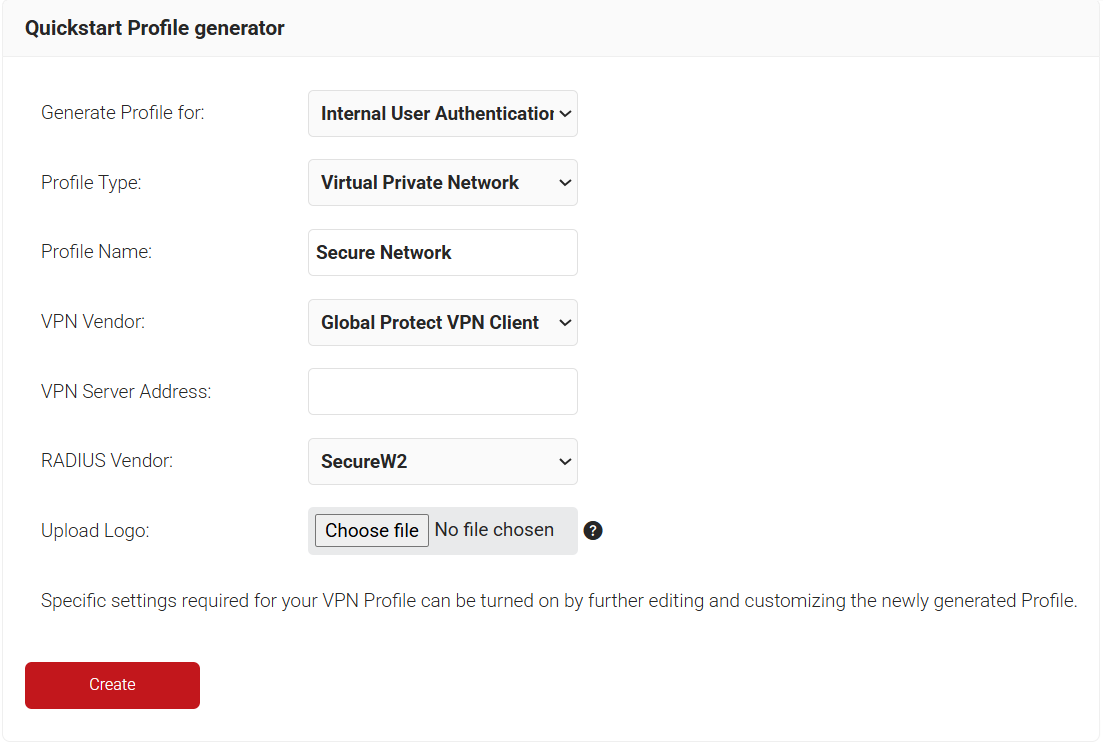The image size is (1103, 746).
Task: Click the 'Profile Name:' label
Action: [96, 252]
